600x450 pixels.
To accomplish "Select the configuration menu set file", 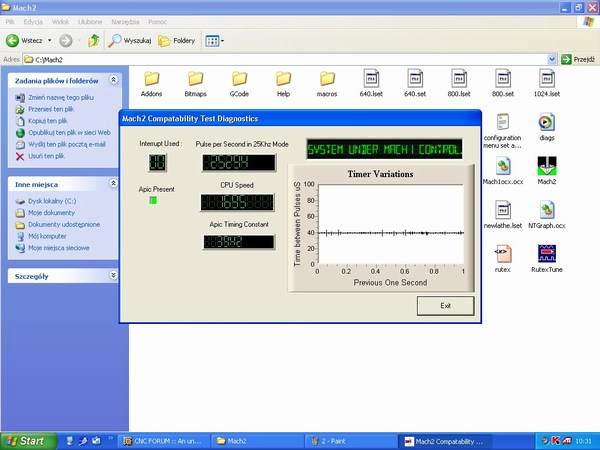I will tap(502, 130).
